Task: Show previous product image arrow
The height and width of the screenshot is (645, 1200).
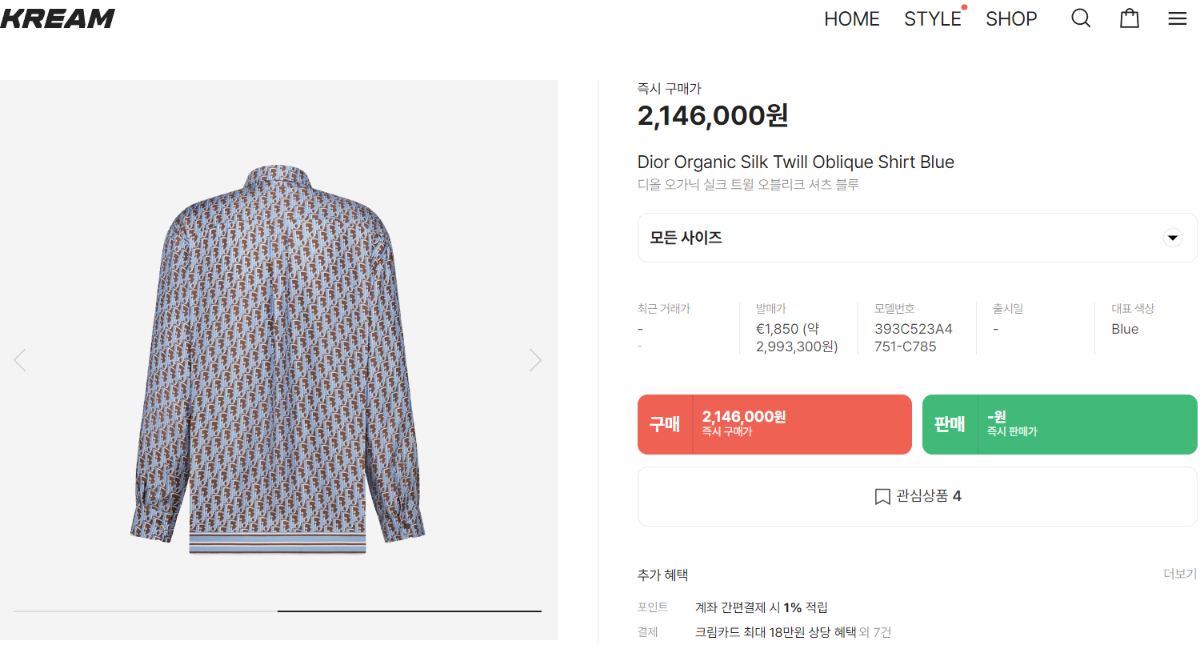Action: [x=19, y=360]
